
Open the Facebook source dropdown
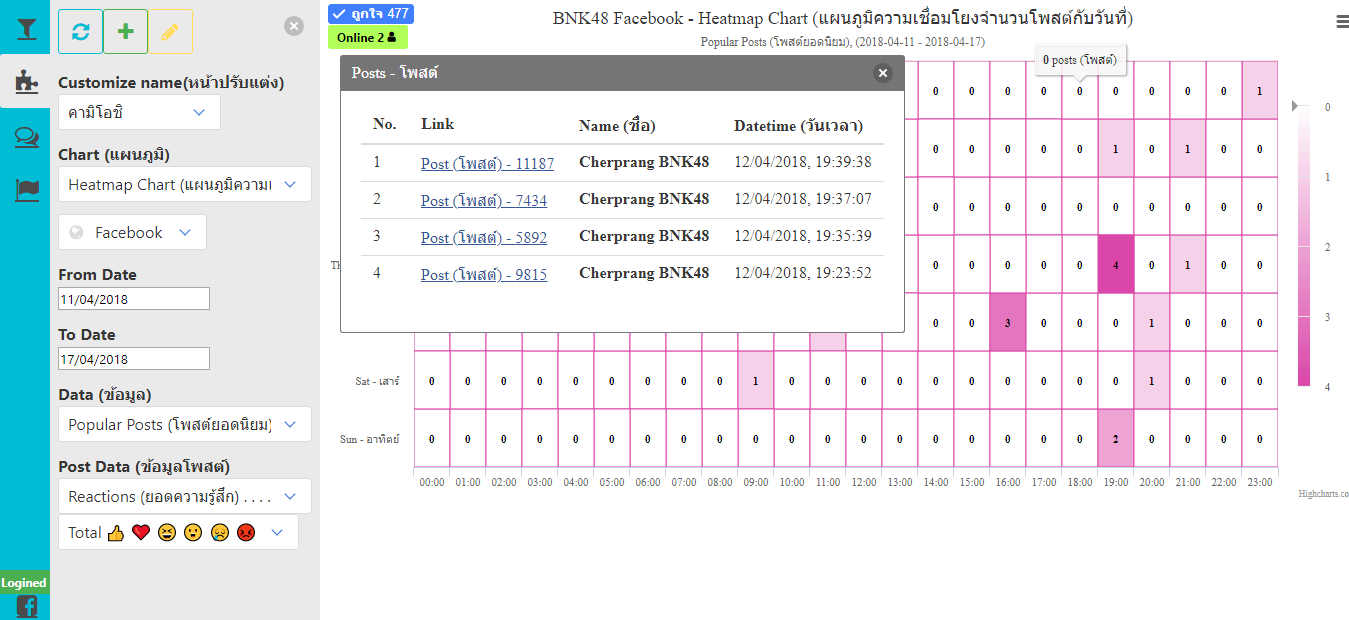[x=133, y=232]
